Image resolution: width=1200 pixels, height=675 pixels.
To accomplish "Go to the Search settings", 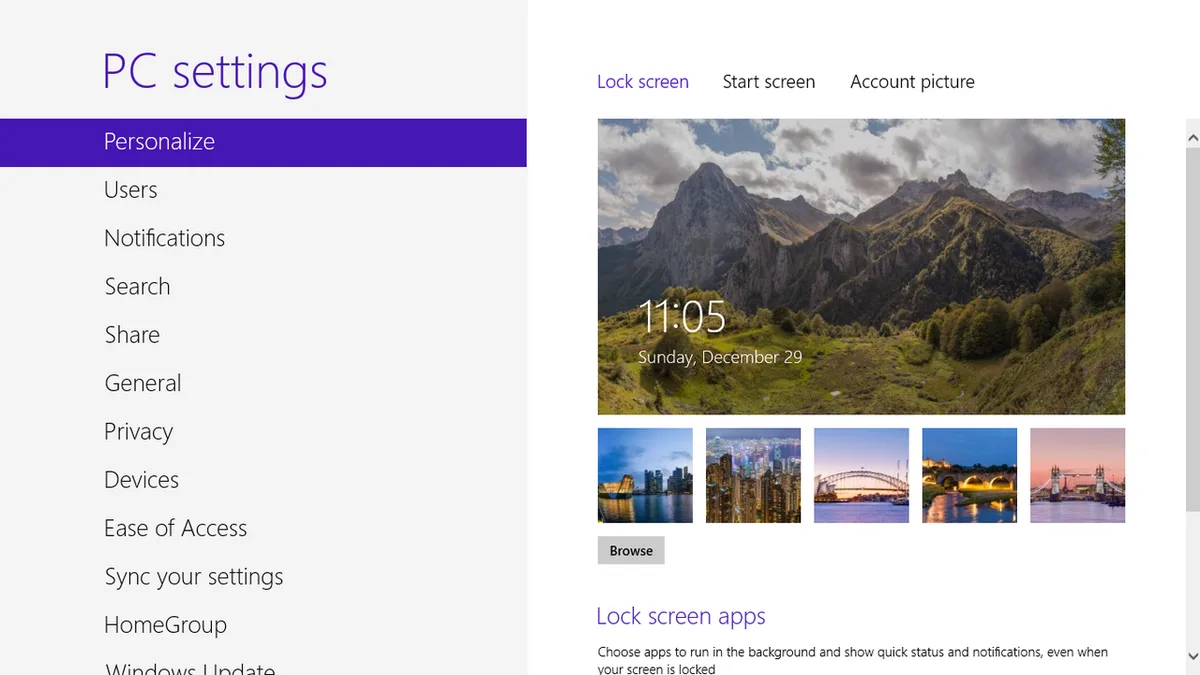I will (x=137, y=287).
